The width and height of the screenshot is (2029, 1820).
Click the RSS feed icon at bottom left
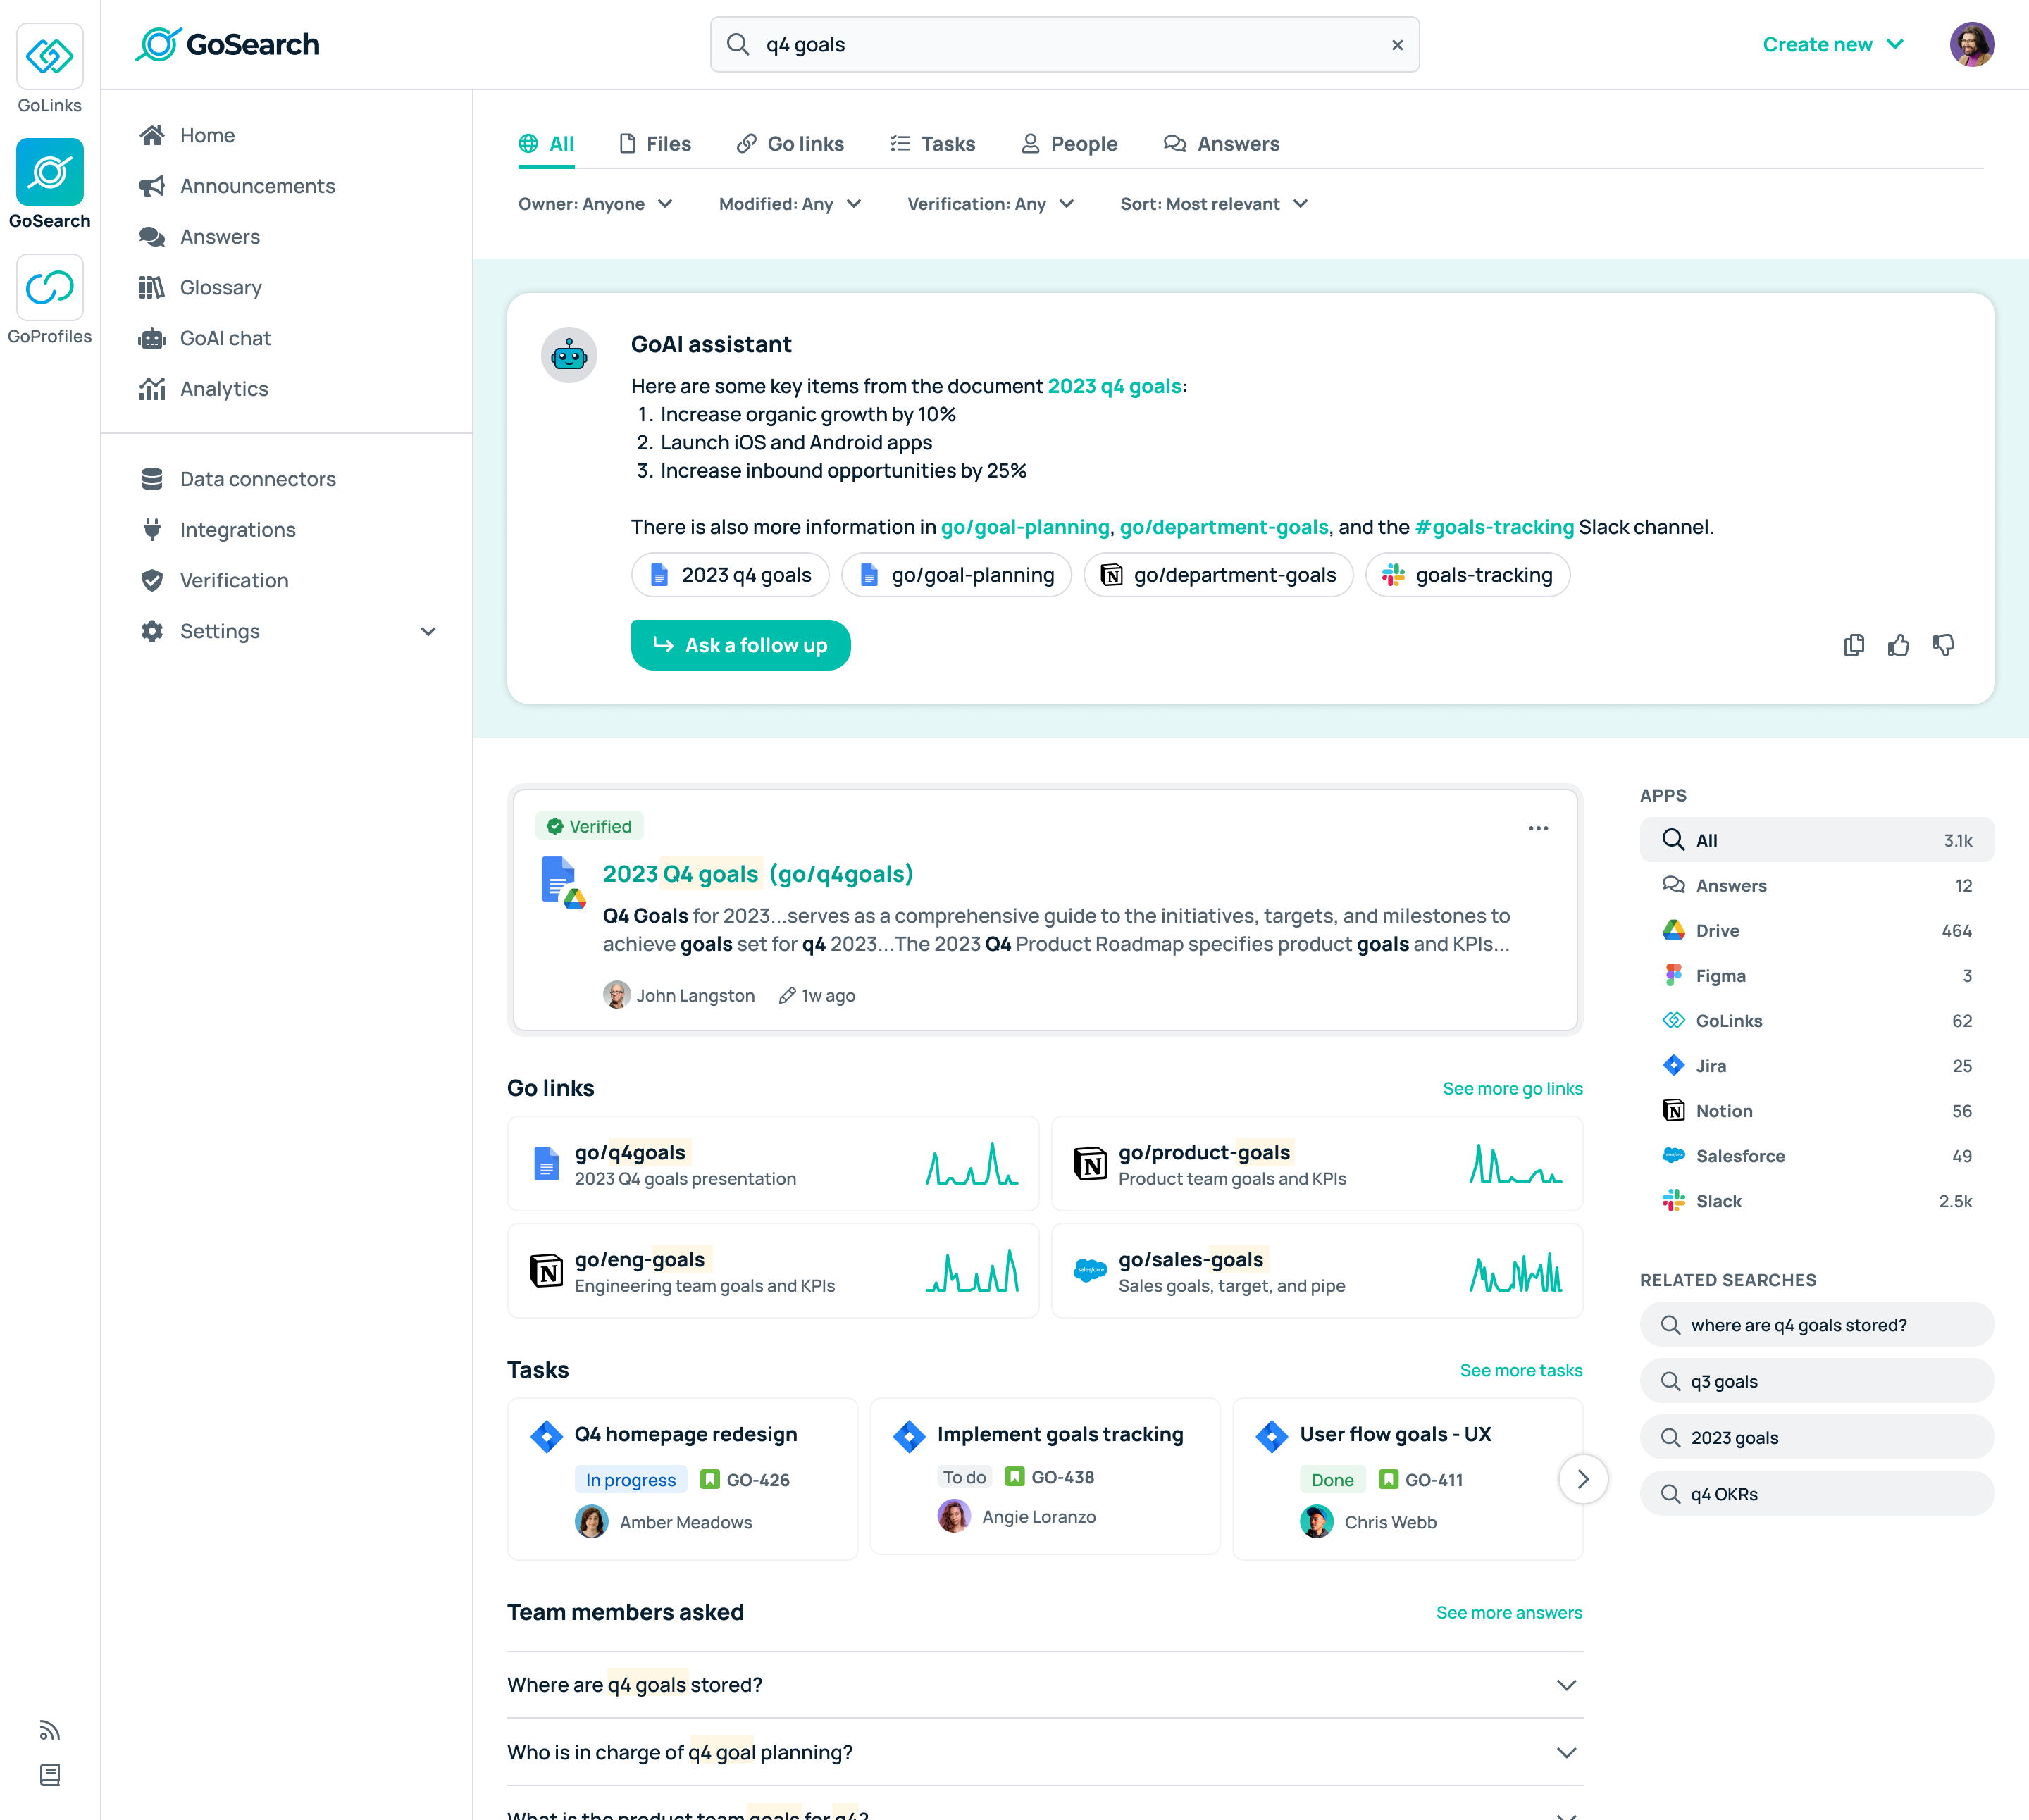click(49, 1731)
